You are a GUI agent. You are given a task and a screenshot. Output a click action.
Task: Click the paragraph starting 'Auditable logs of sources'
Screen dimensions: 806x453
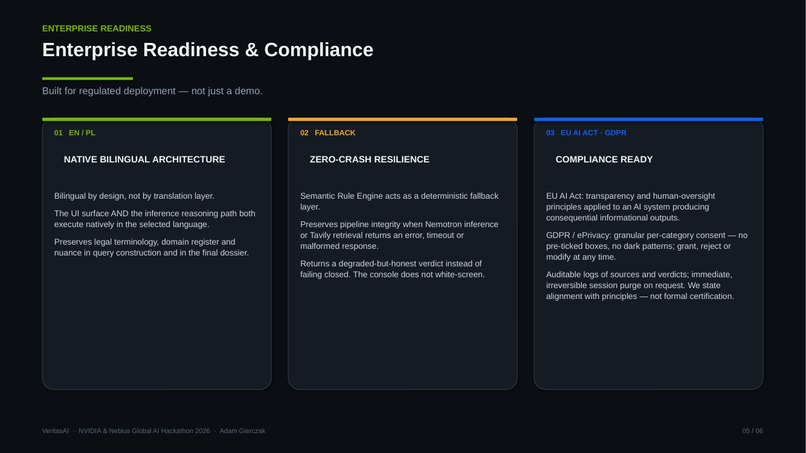pyautogui.click(x=640, y=285)
